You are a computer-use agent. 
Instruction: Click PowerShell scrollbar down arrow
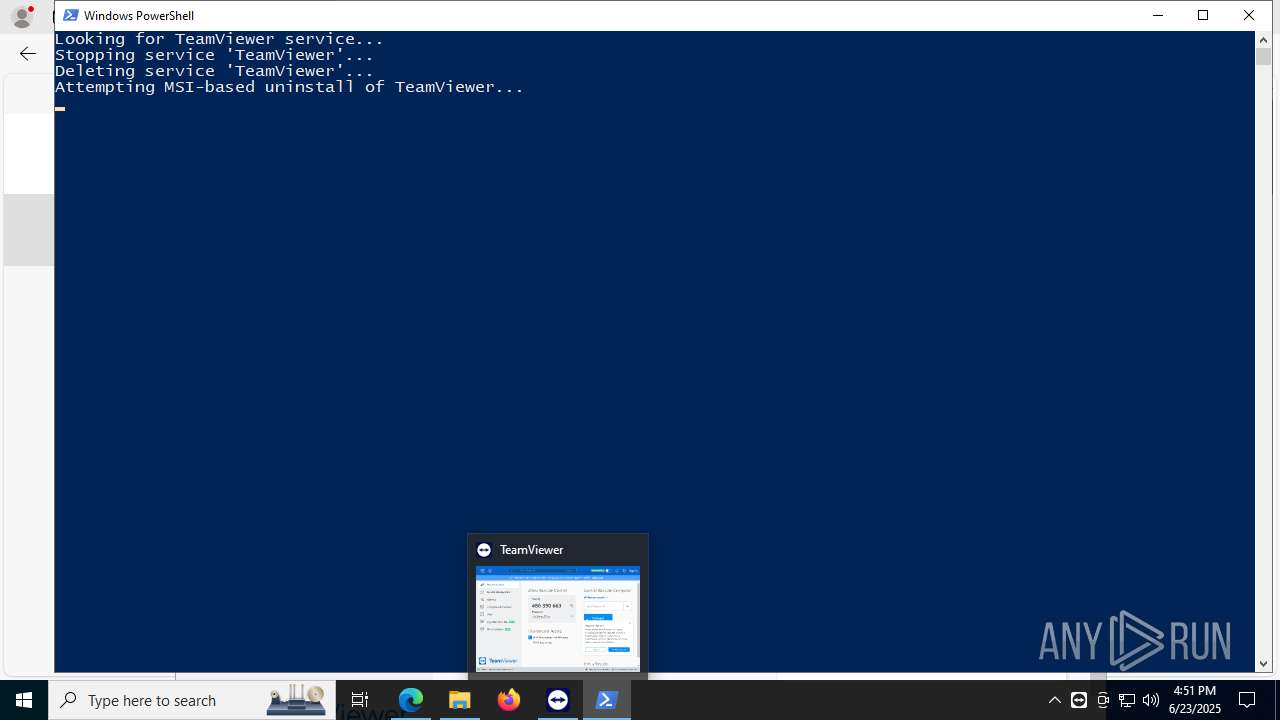(x=1263, y=663)
